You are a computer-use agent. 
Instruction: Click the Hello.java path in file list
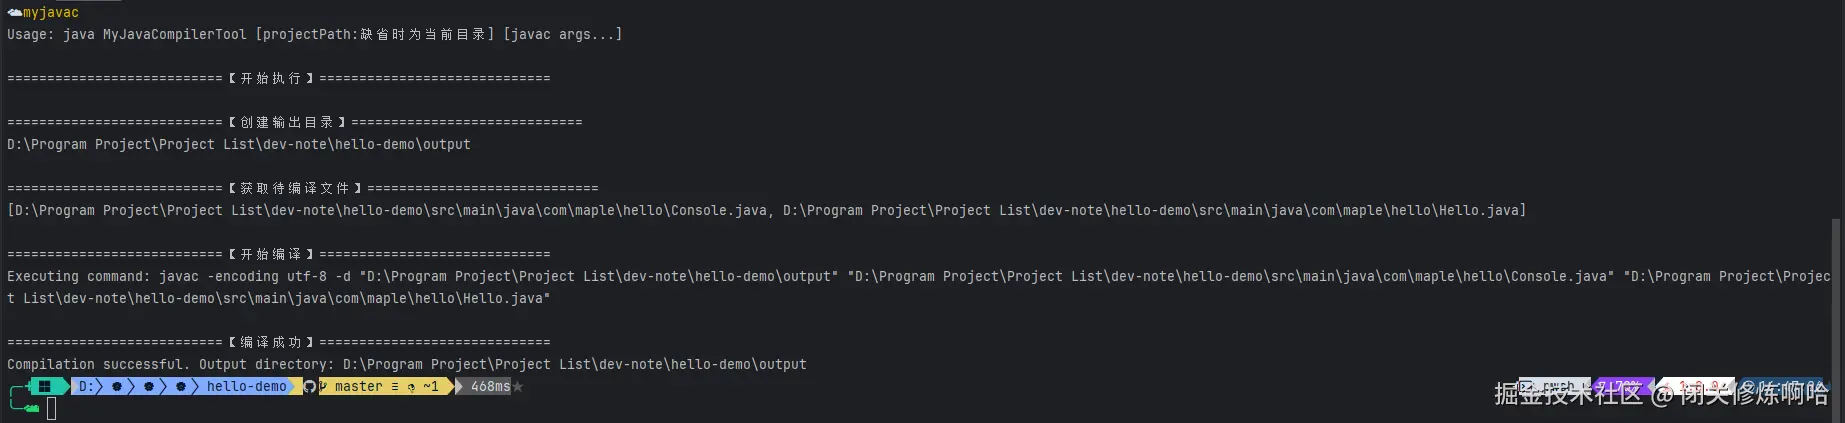pos(1154,210)
